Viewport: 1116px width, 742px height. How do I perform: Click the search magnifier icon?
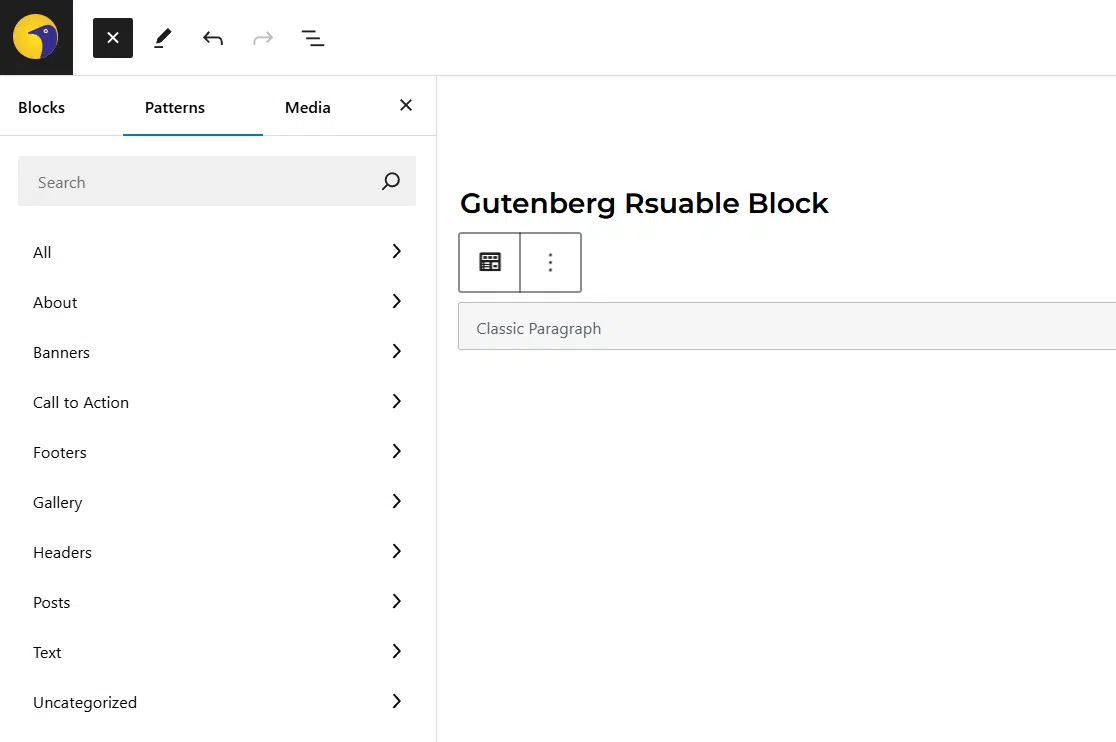pos(390,181)
